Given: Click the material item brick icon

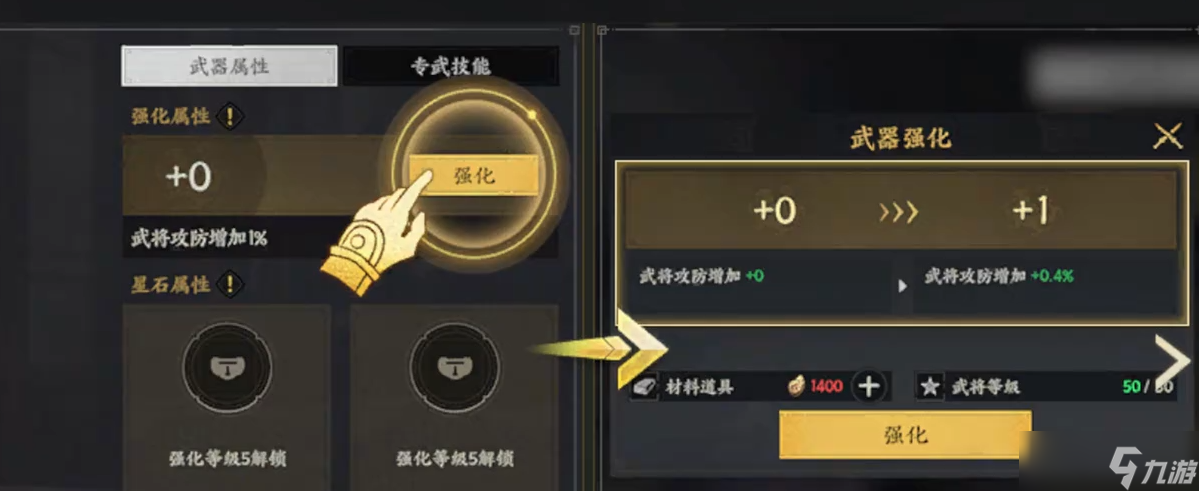Looking at the screenshot, I should click(x=643, y=388).
